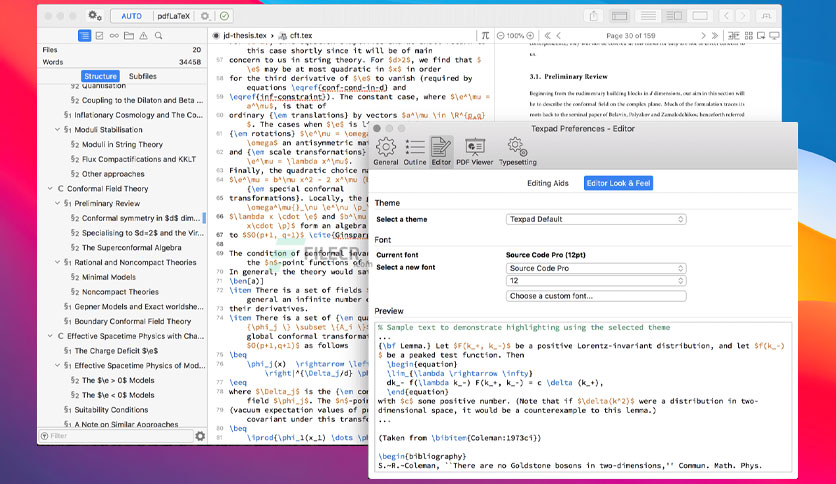
Task: Click the detach PDF window icon
Action: 761,36
